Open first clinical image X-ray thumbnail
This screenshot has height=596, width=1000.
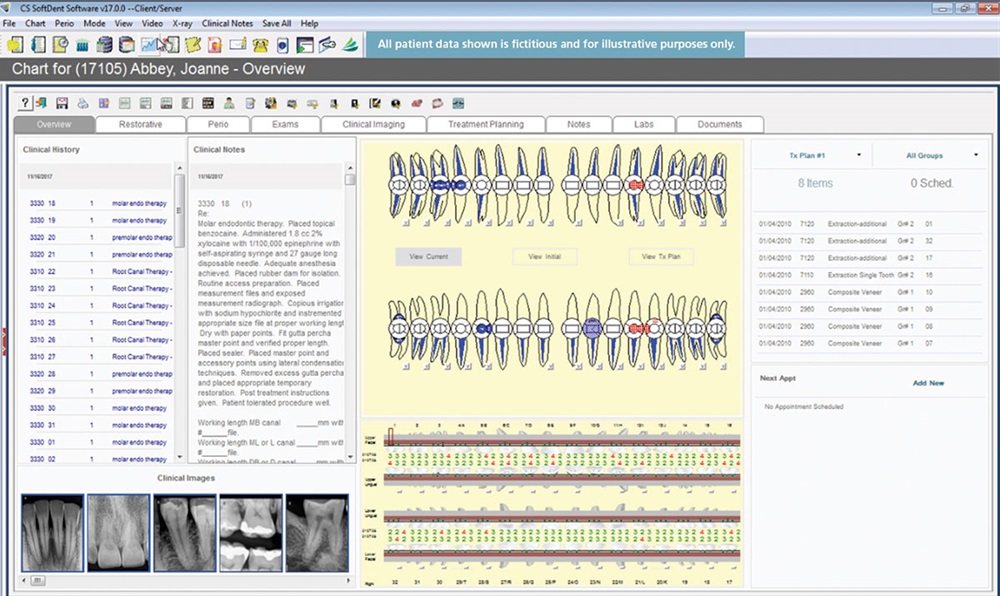point(52,533)
